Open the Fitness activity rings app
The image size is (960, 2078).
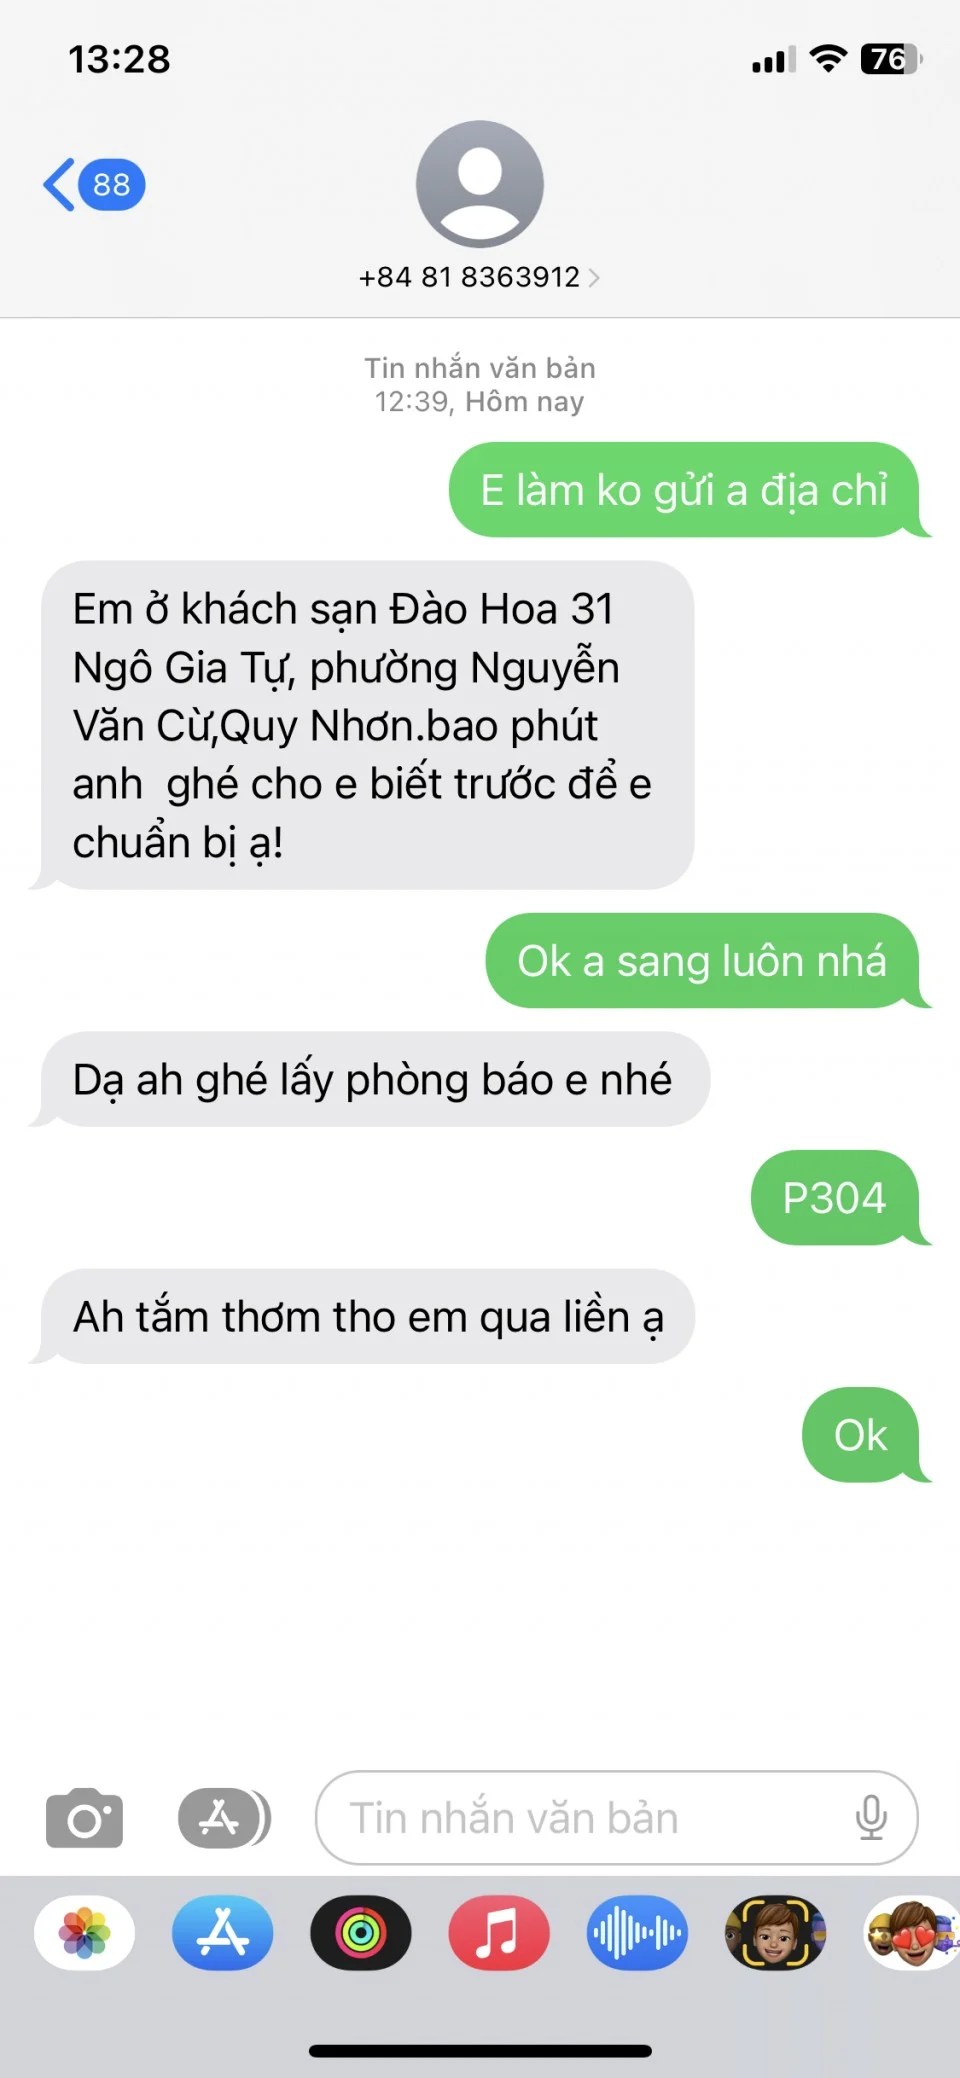point(361,1932)
